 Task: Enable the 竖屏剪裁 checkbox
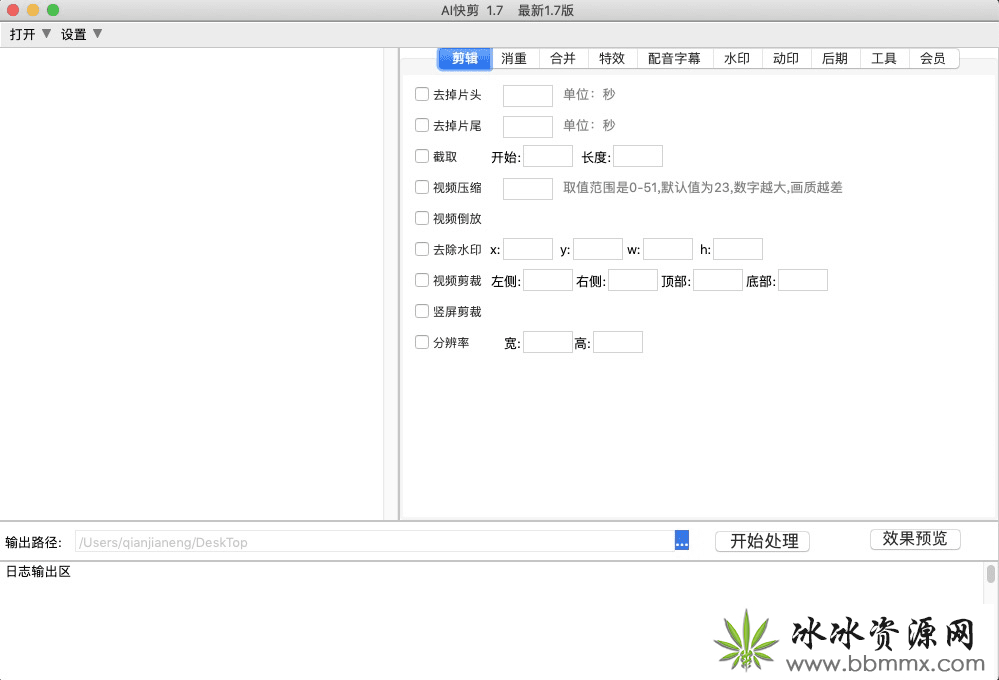pos(422,311)
